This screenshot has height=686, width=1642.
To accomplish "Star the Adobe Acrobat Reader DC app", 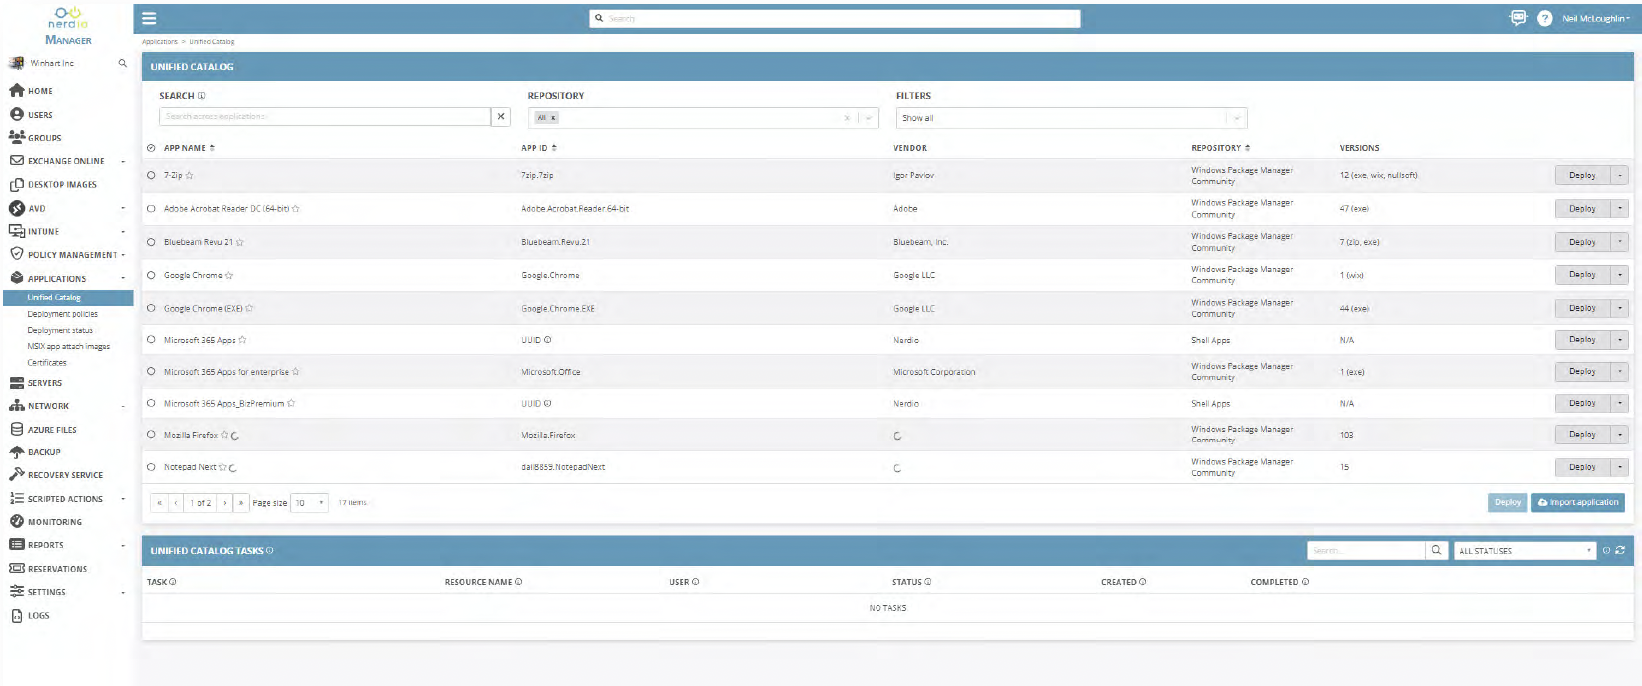I will 295,209.
